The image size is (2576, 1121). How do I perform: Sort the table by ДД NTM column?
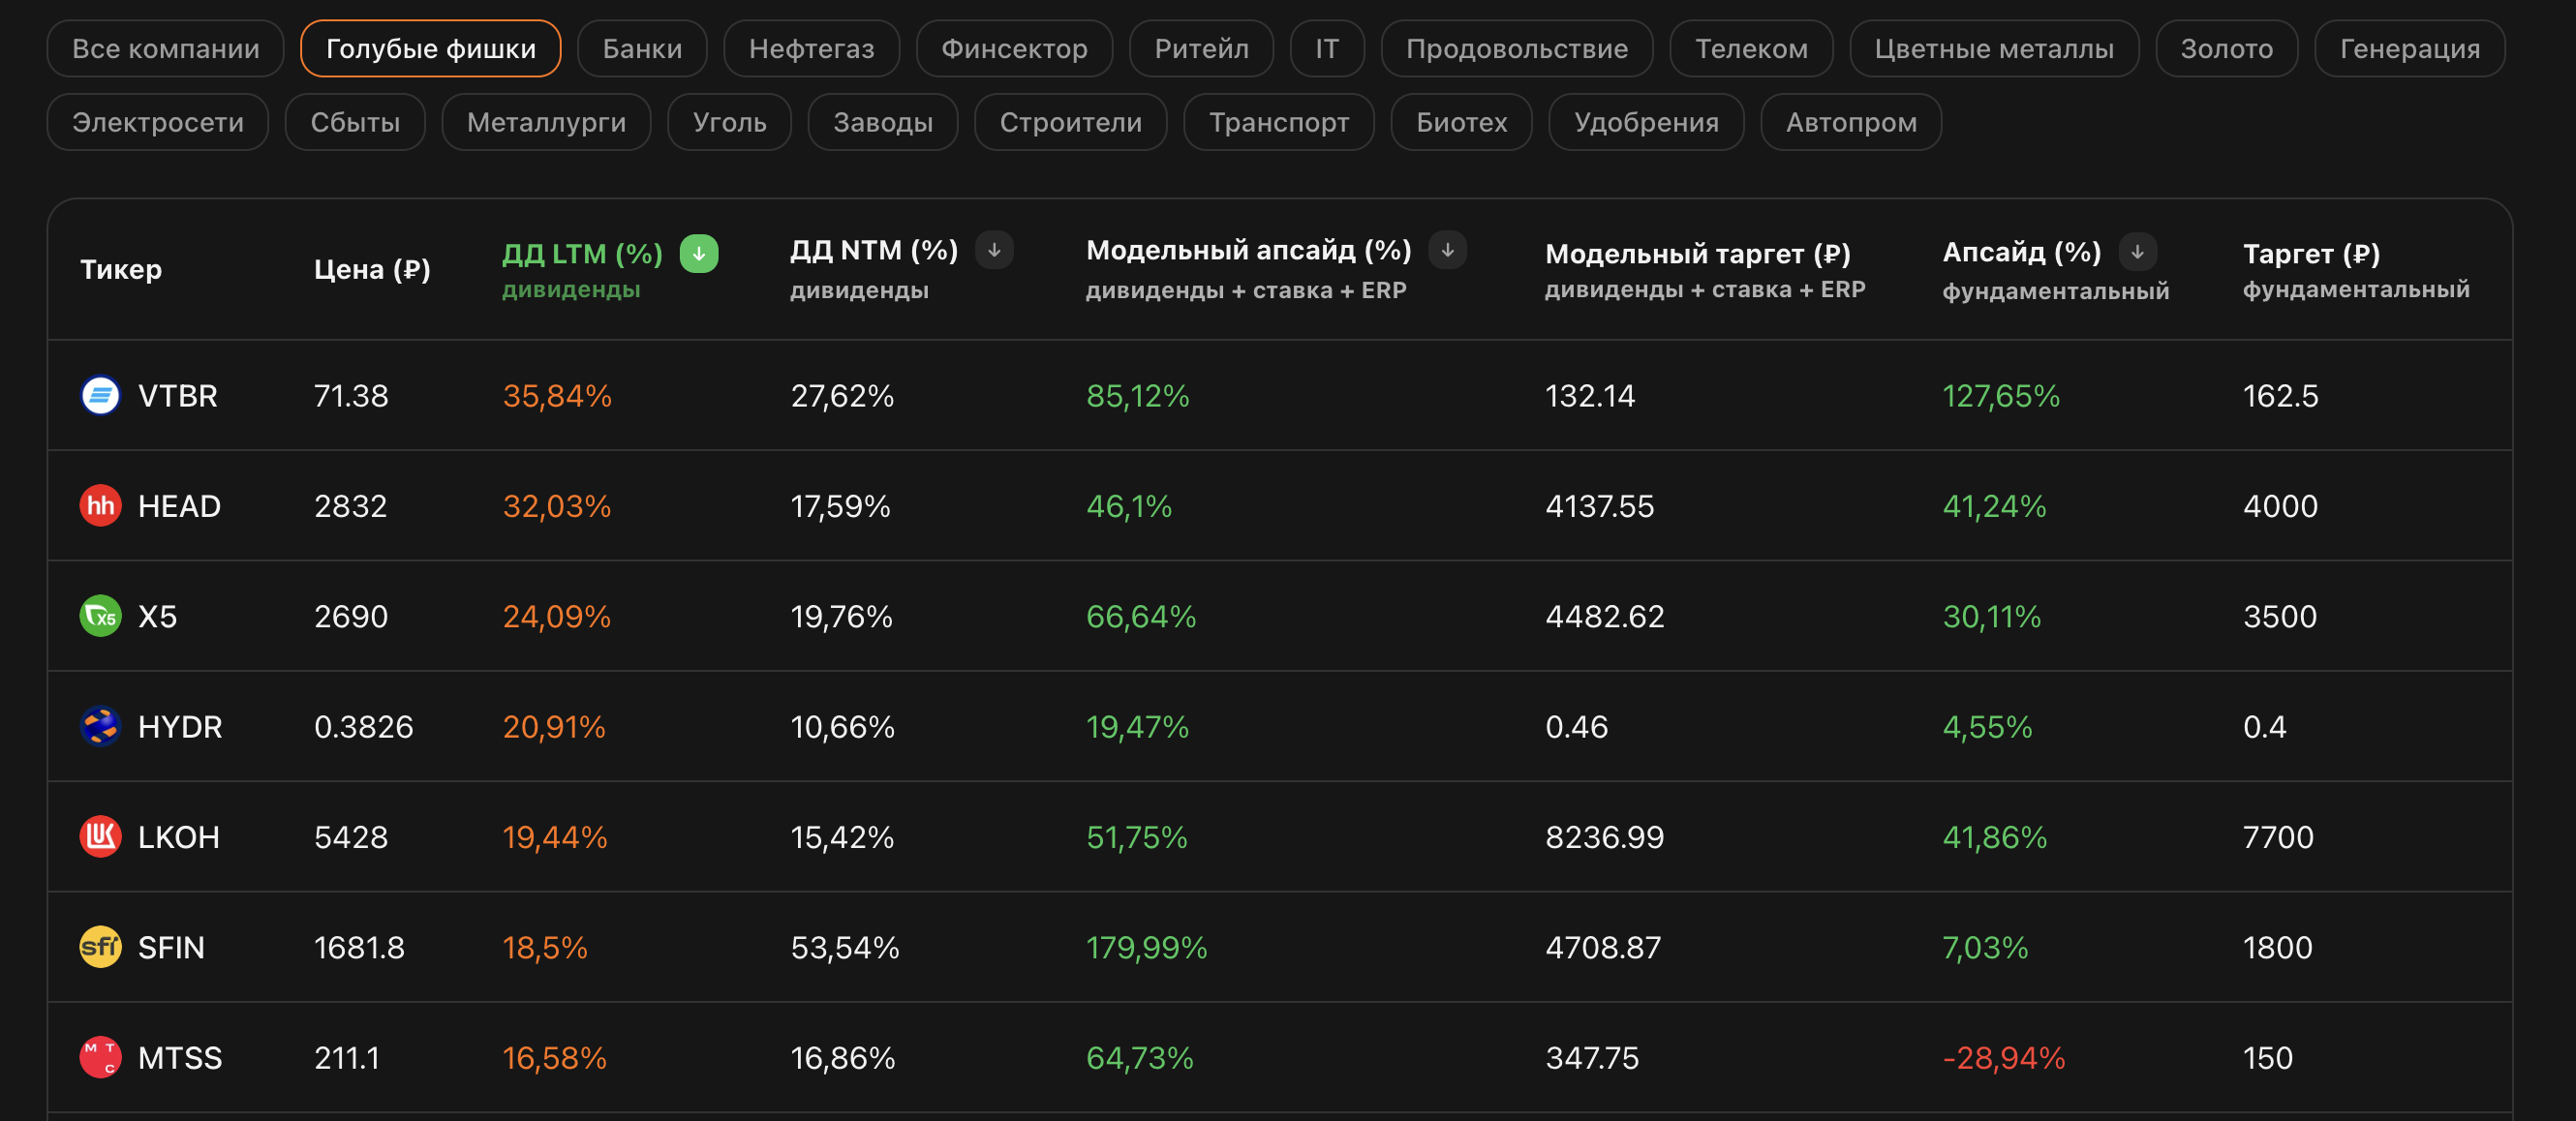(x=994, y=251)
